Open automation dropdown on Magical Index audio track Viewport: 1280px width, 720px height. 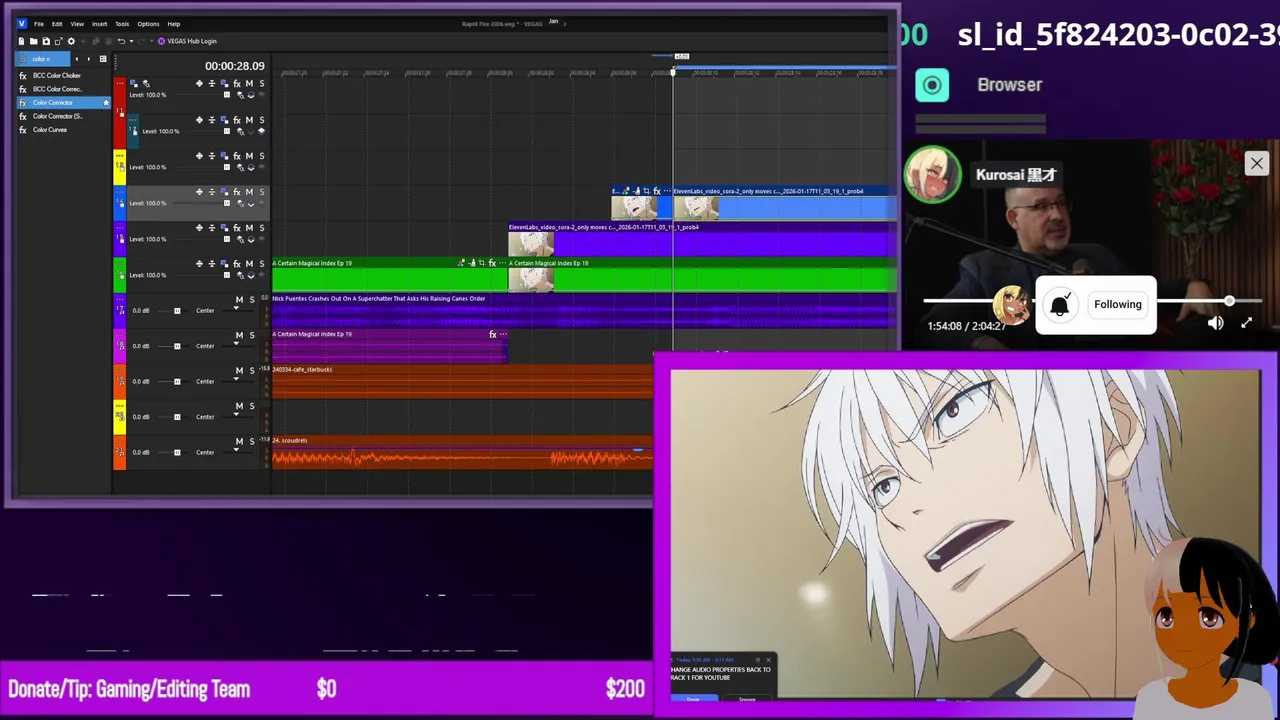tap(237, 344)
